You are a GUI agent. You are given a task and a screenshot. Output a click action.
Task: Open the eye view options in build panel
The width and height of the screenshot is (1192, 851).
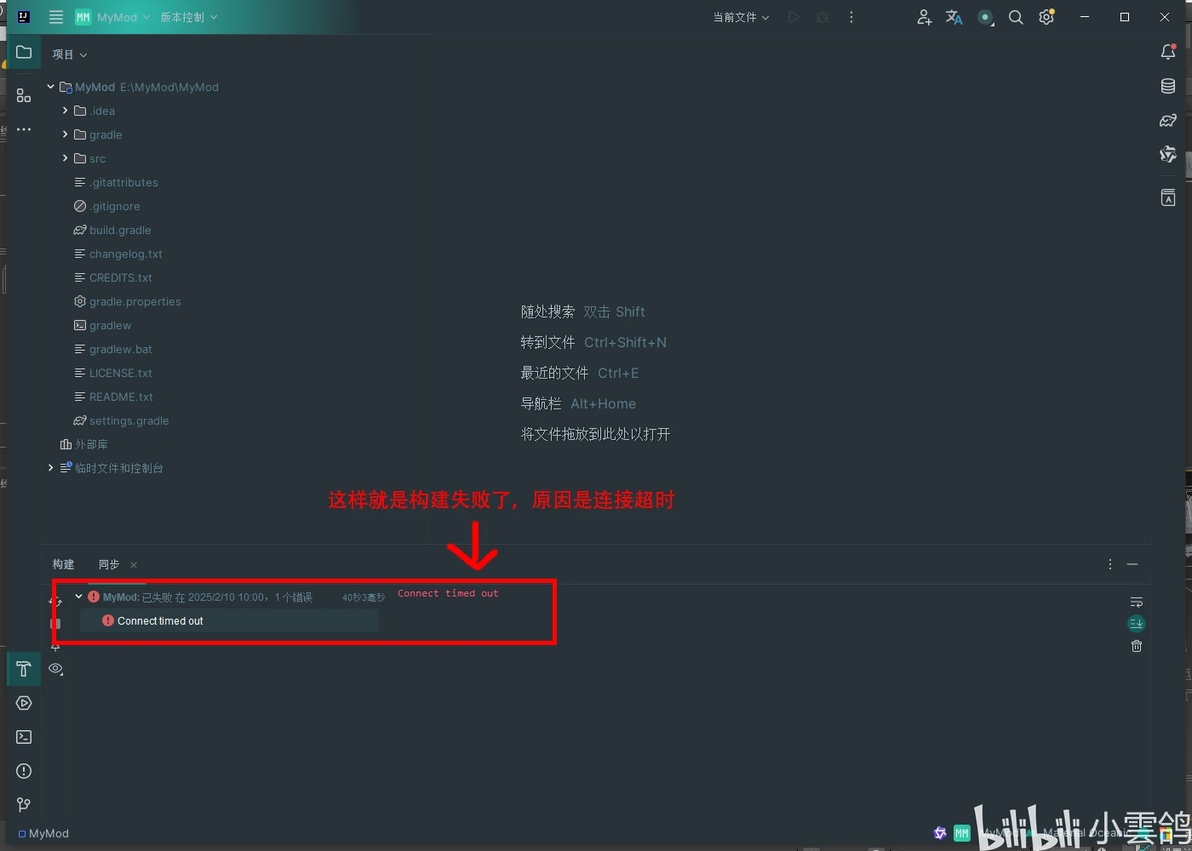pyautogui.click(x=55, y=668)
